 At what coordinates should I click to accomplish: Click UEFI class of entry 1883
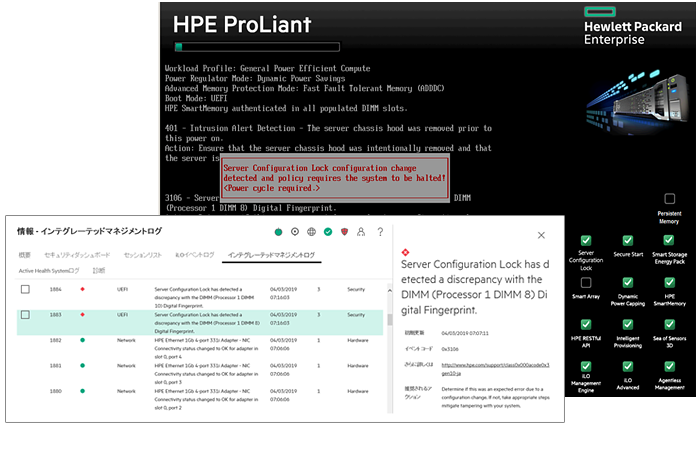(x=123, y=315)
